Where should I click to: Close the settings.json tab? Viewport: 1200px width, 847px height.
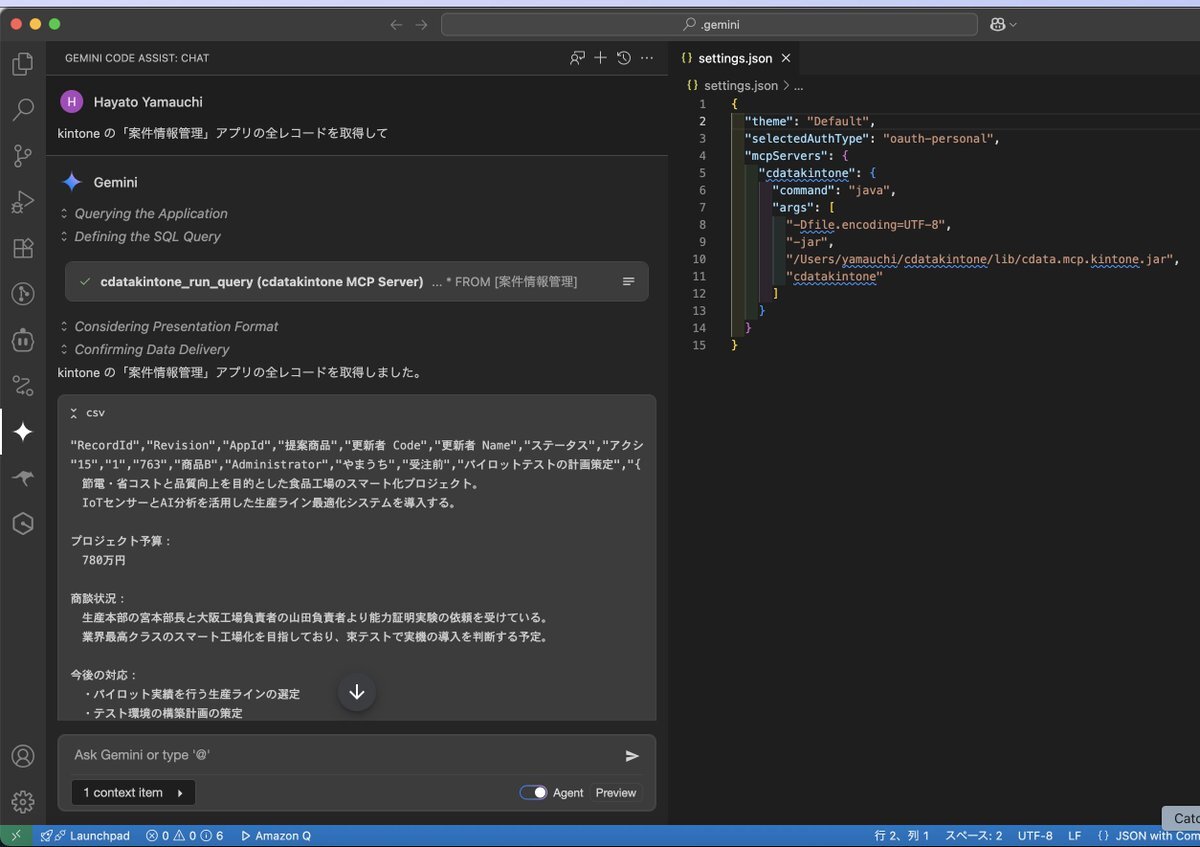pyautogui.click(x=786, y=58)
